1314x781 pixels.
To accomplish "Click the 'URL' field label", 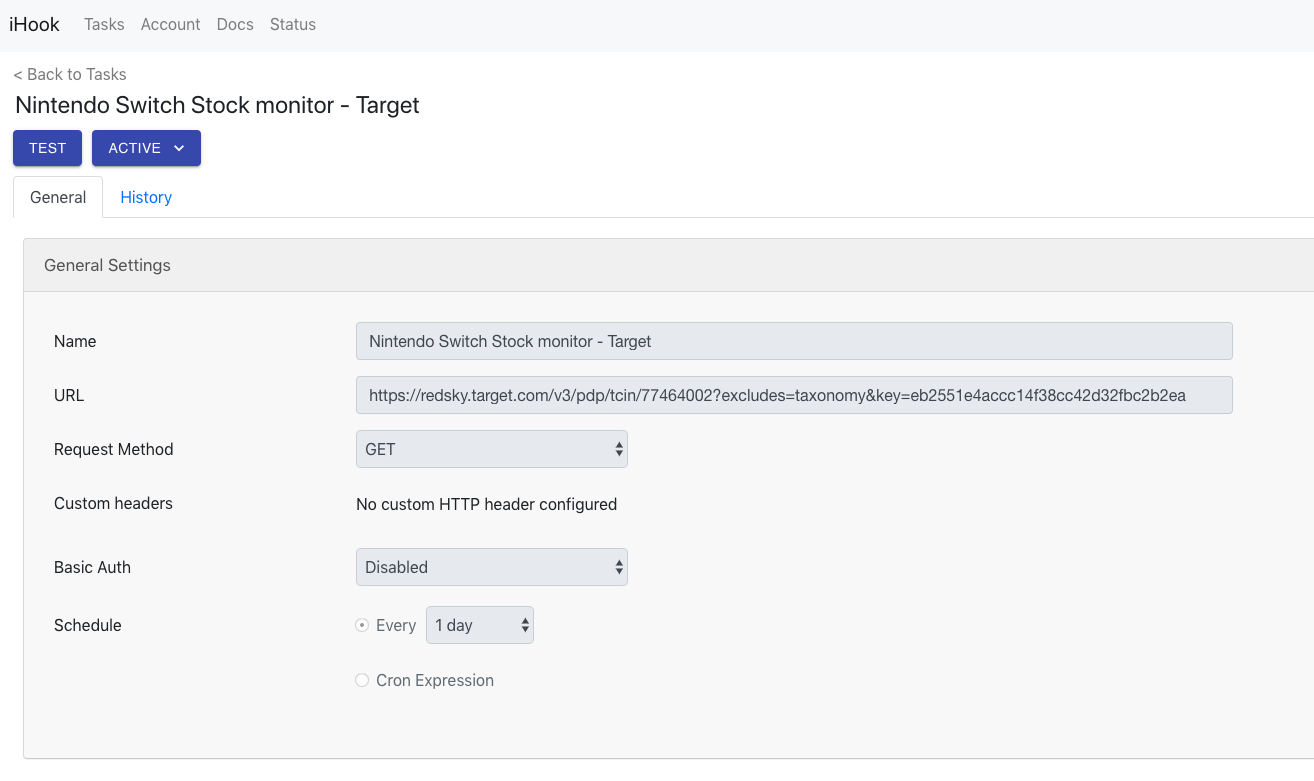I will point(69,395).
